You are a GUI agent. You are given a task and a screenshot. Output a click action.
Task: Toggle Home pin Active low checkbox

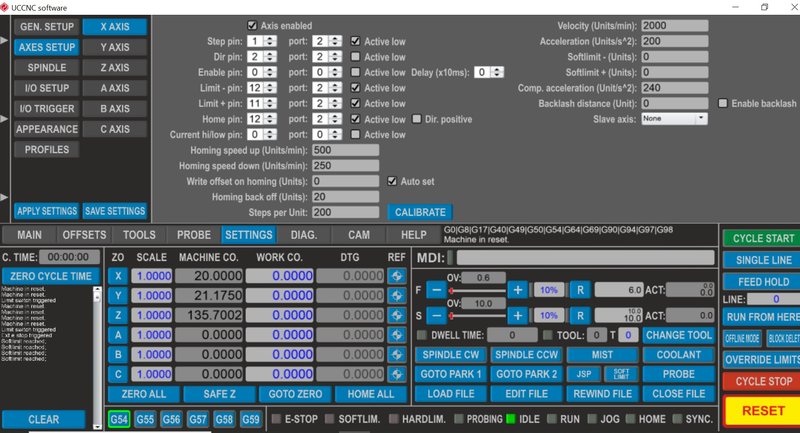[356, 119]
